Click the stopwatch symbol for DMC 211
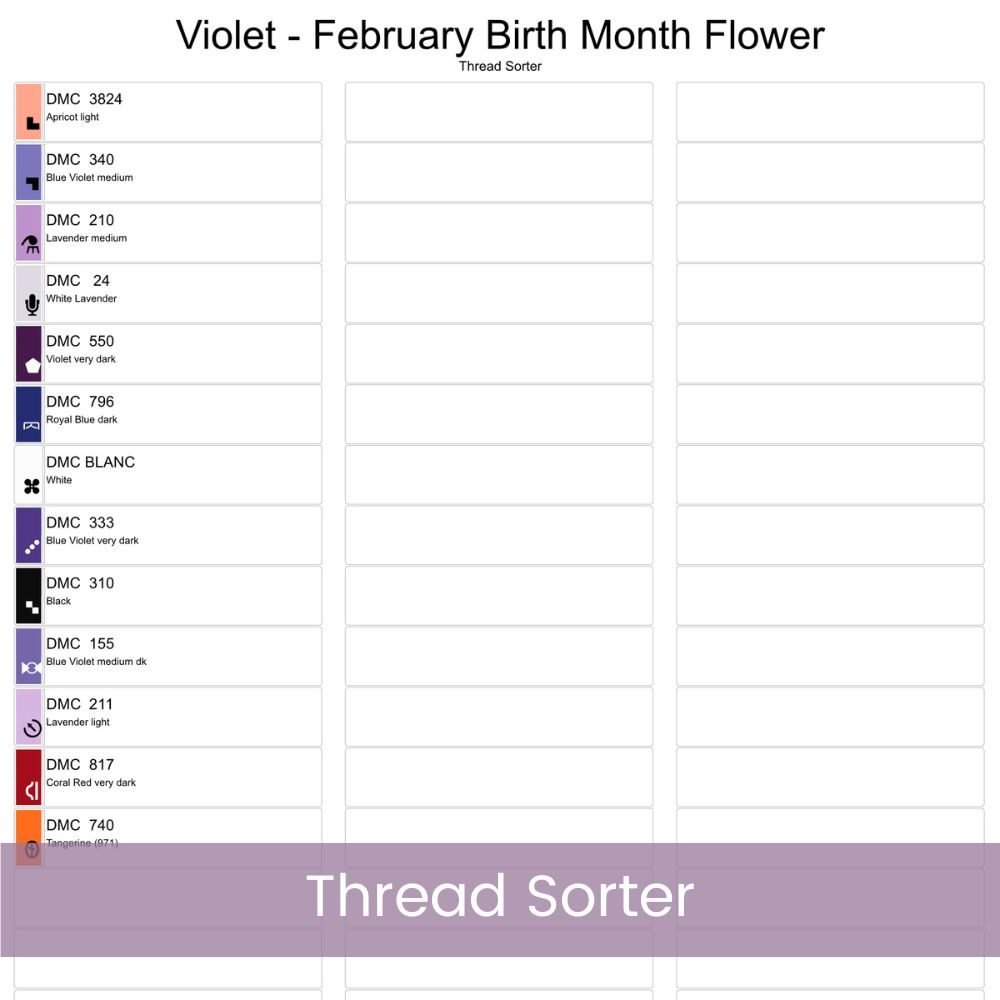The width and height of the screenshot is (1000, 1000). pos(32,728)
